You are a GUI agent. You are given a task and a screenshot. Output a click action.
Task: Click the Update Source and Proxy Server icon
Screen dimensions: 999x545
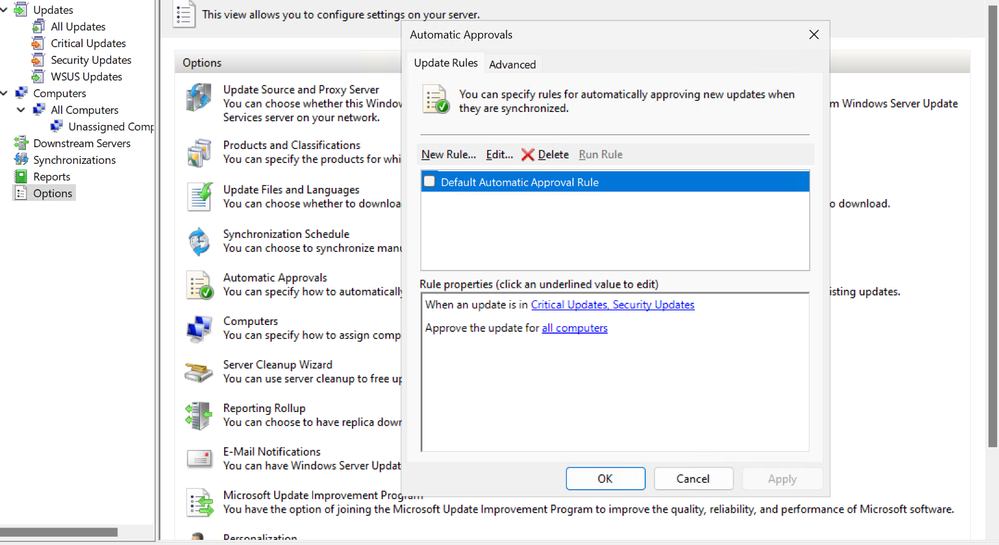[199, 99]
